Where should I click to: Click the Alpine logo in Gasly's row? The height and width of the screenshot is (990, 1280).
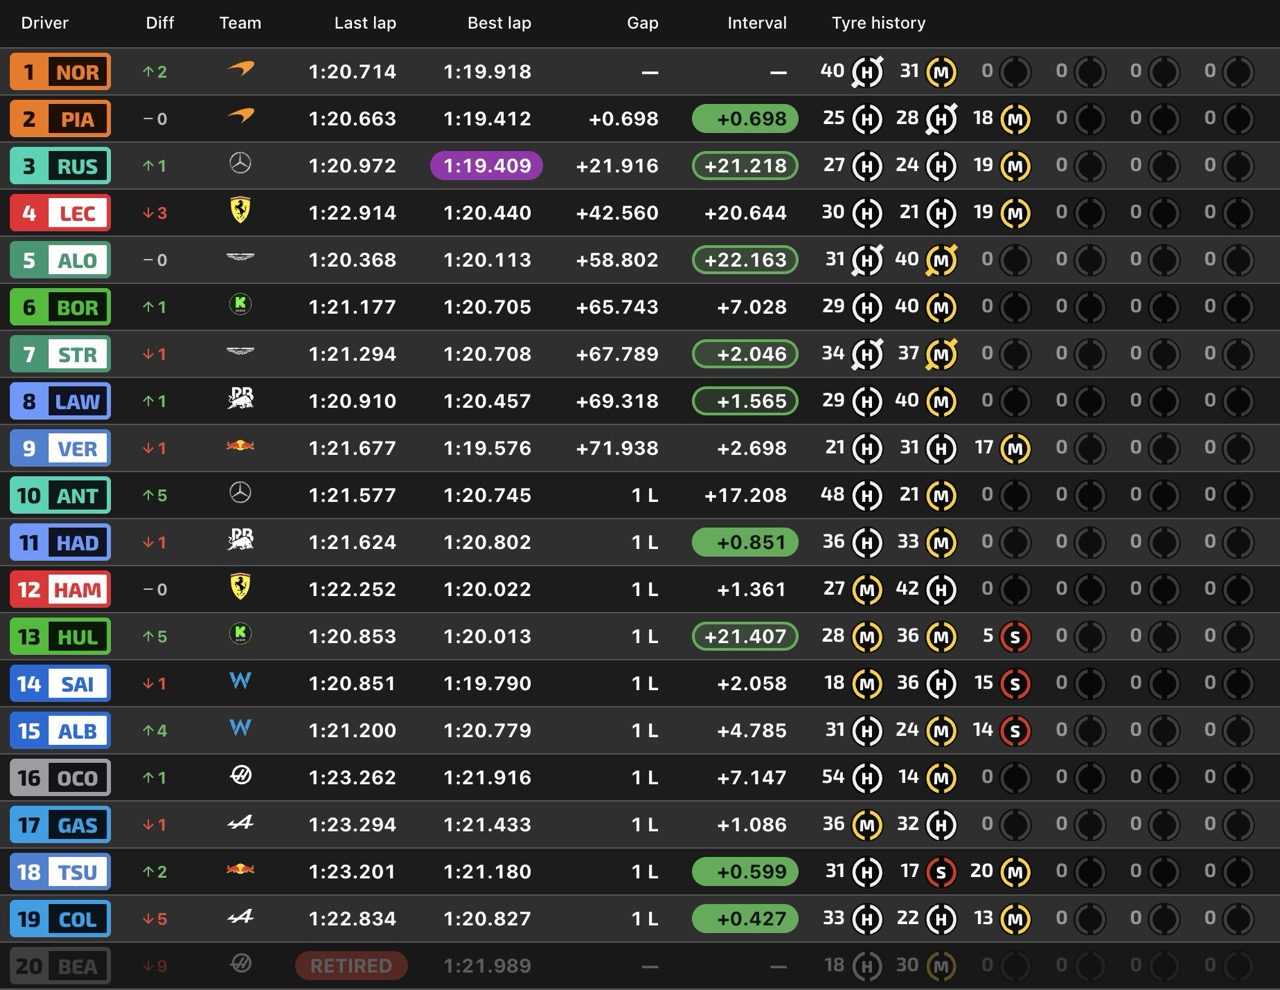[x=240, y=823]
